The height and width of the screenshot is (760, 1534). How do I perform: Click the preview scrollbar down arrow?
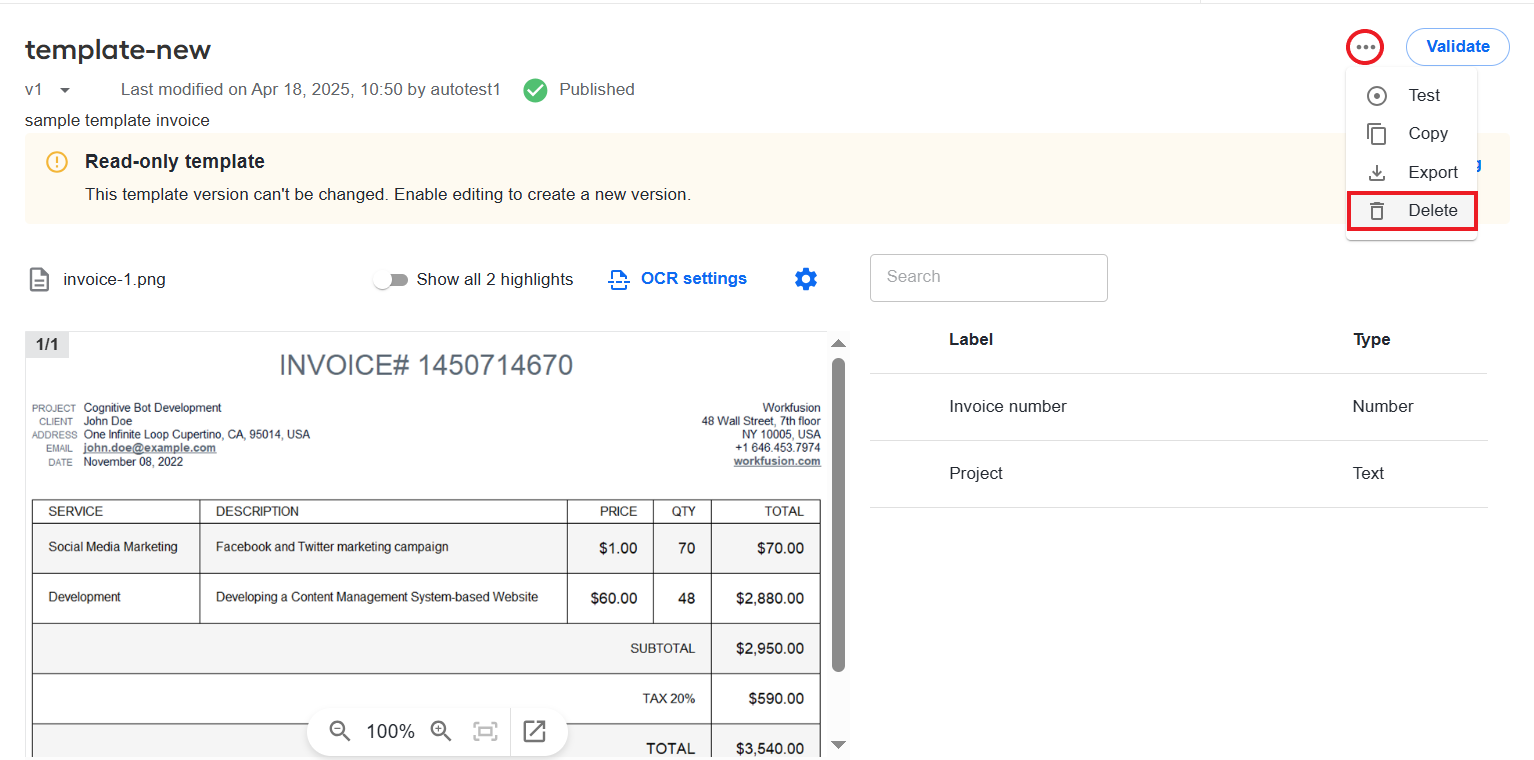point(838,744)
